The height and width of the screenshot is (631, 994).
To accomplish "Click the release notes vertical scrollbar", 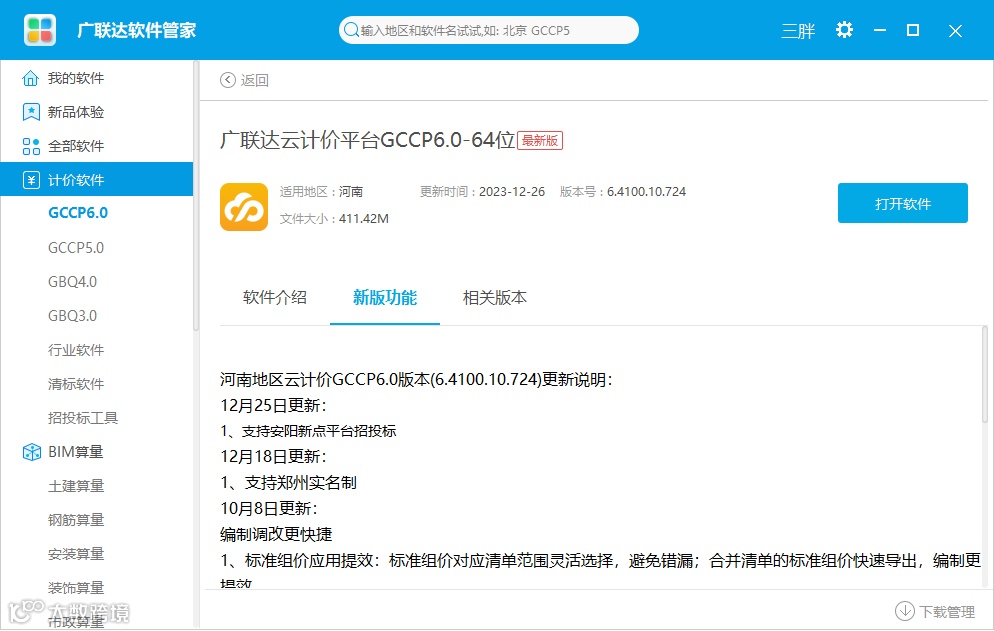I will click(984, 374).
